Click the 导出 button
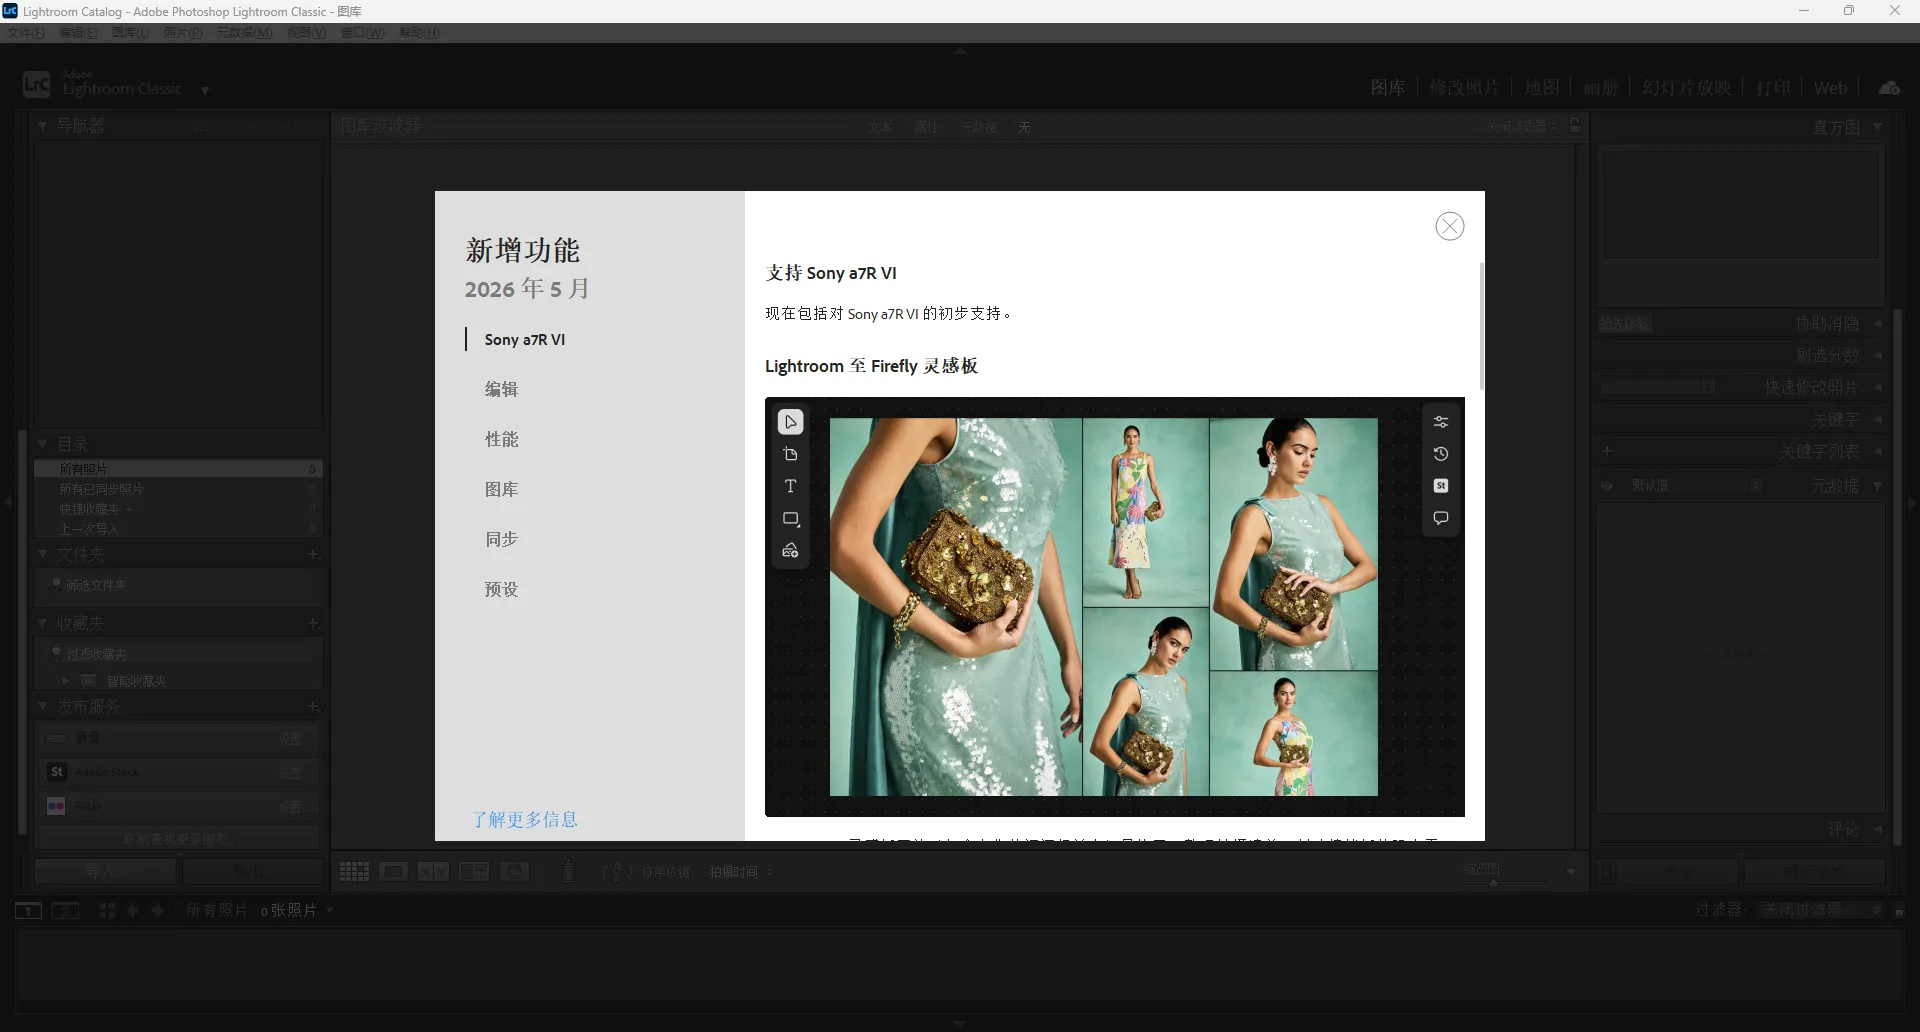1920x1032 pixels. 253,872
